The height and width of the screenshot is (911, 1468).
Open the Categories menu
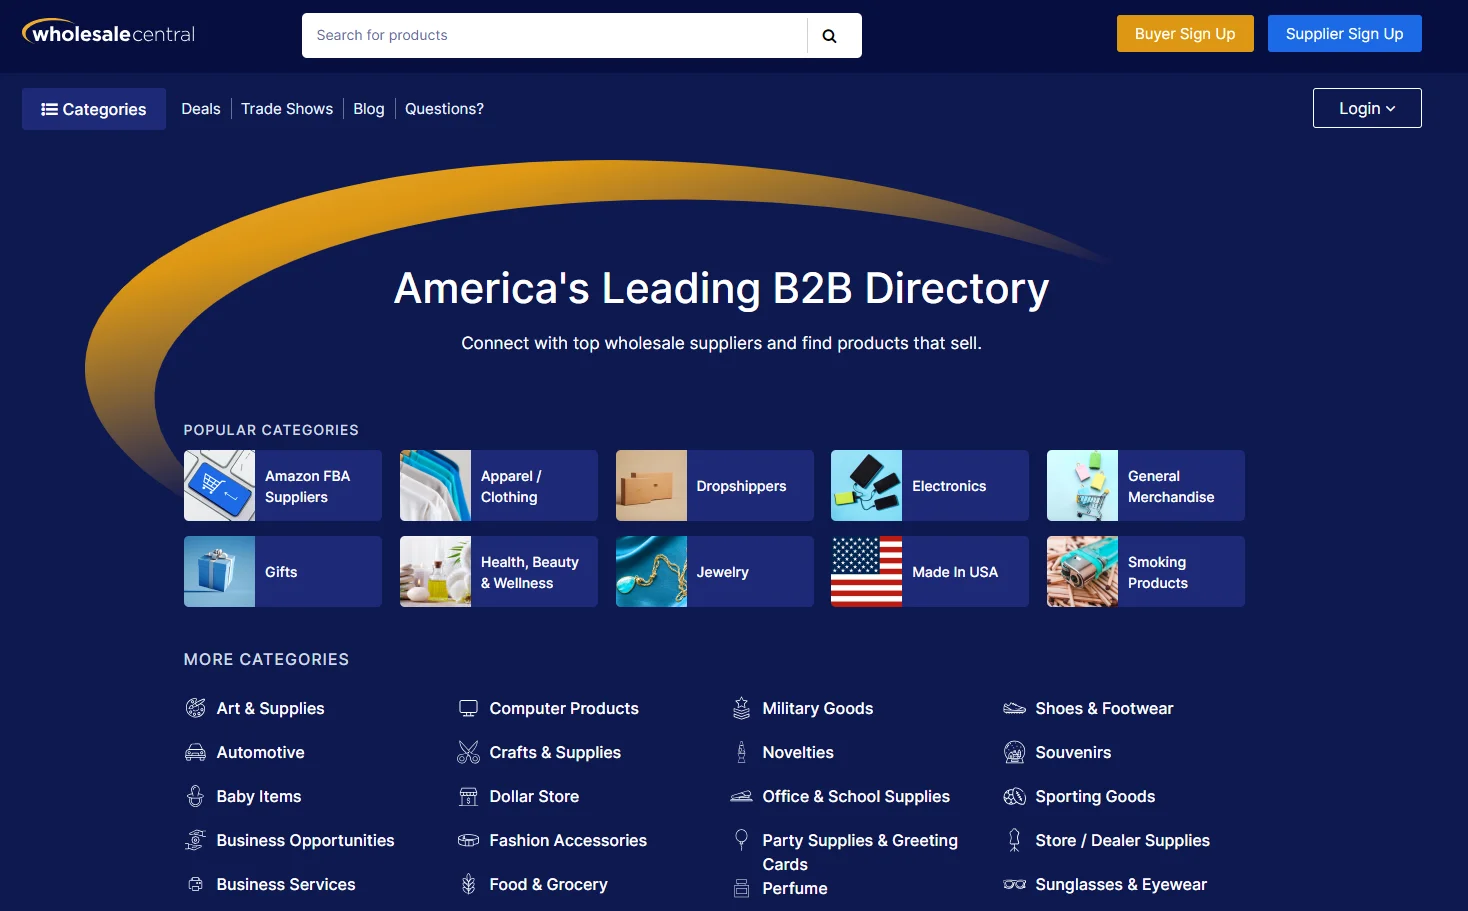(x=94, y=109)
